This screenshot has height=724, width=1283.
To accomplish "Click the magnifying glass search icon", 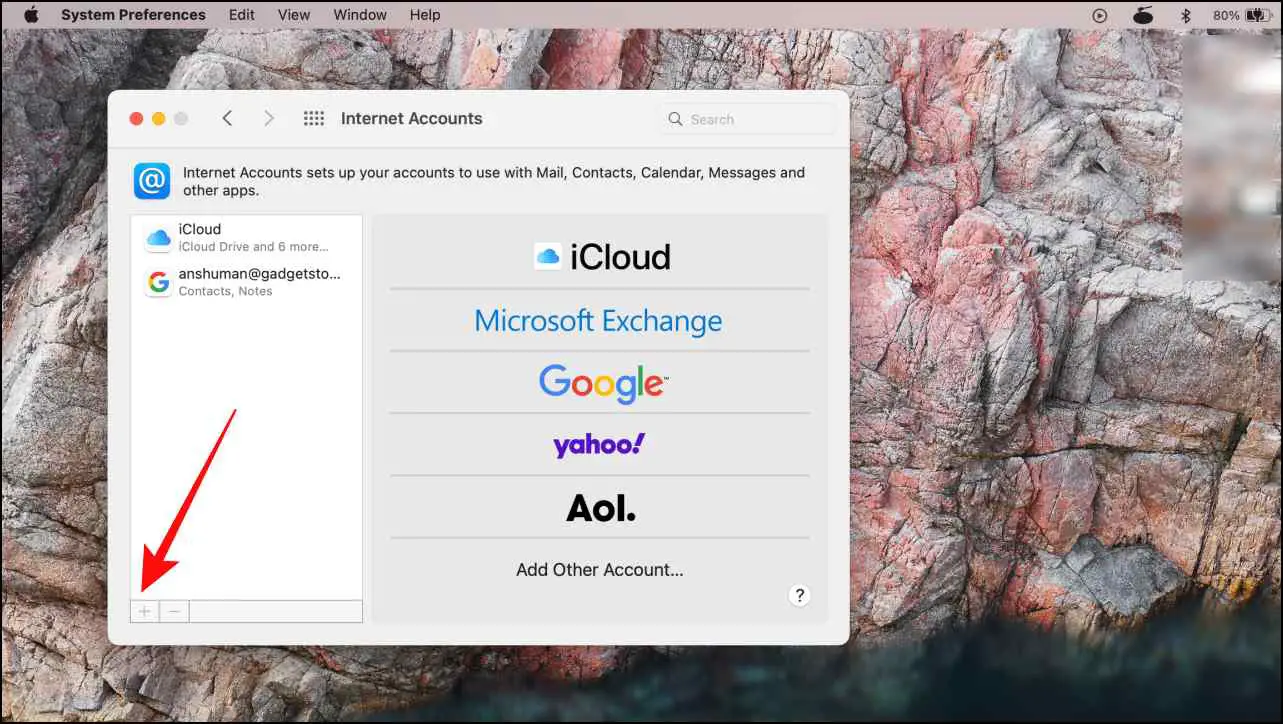I will (676, 119).
